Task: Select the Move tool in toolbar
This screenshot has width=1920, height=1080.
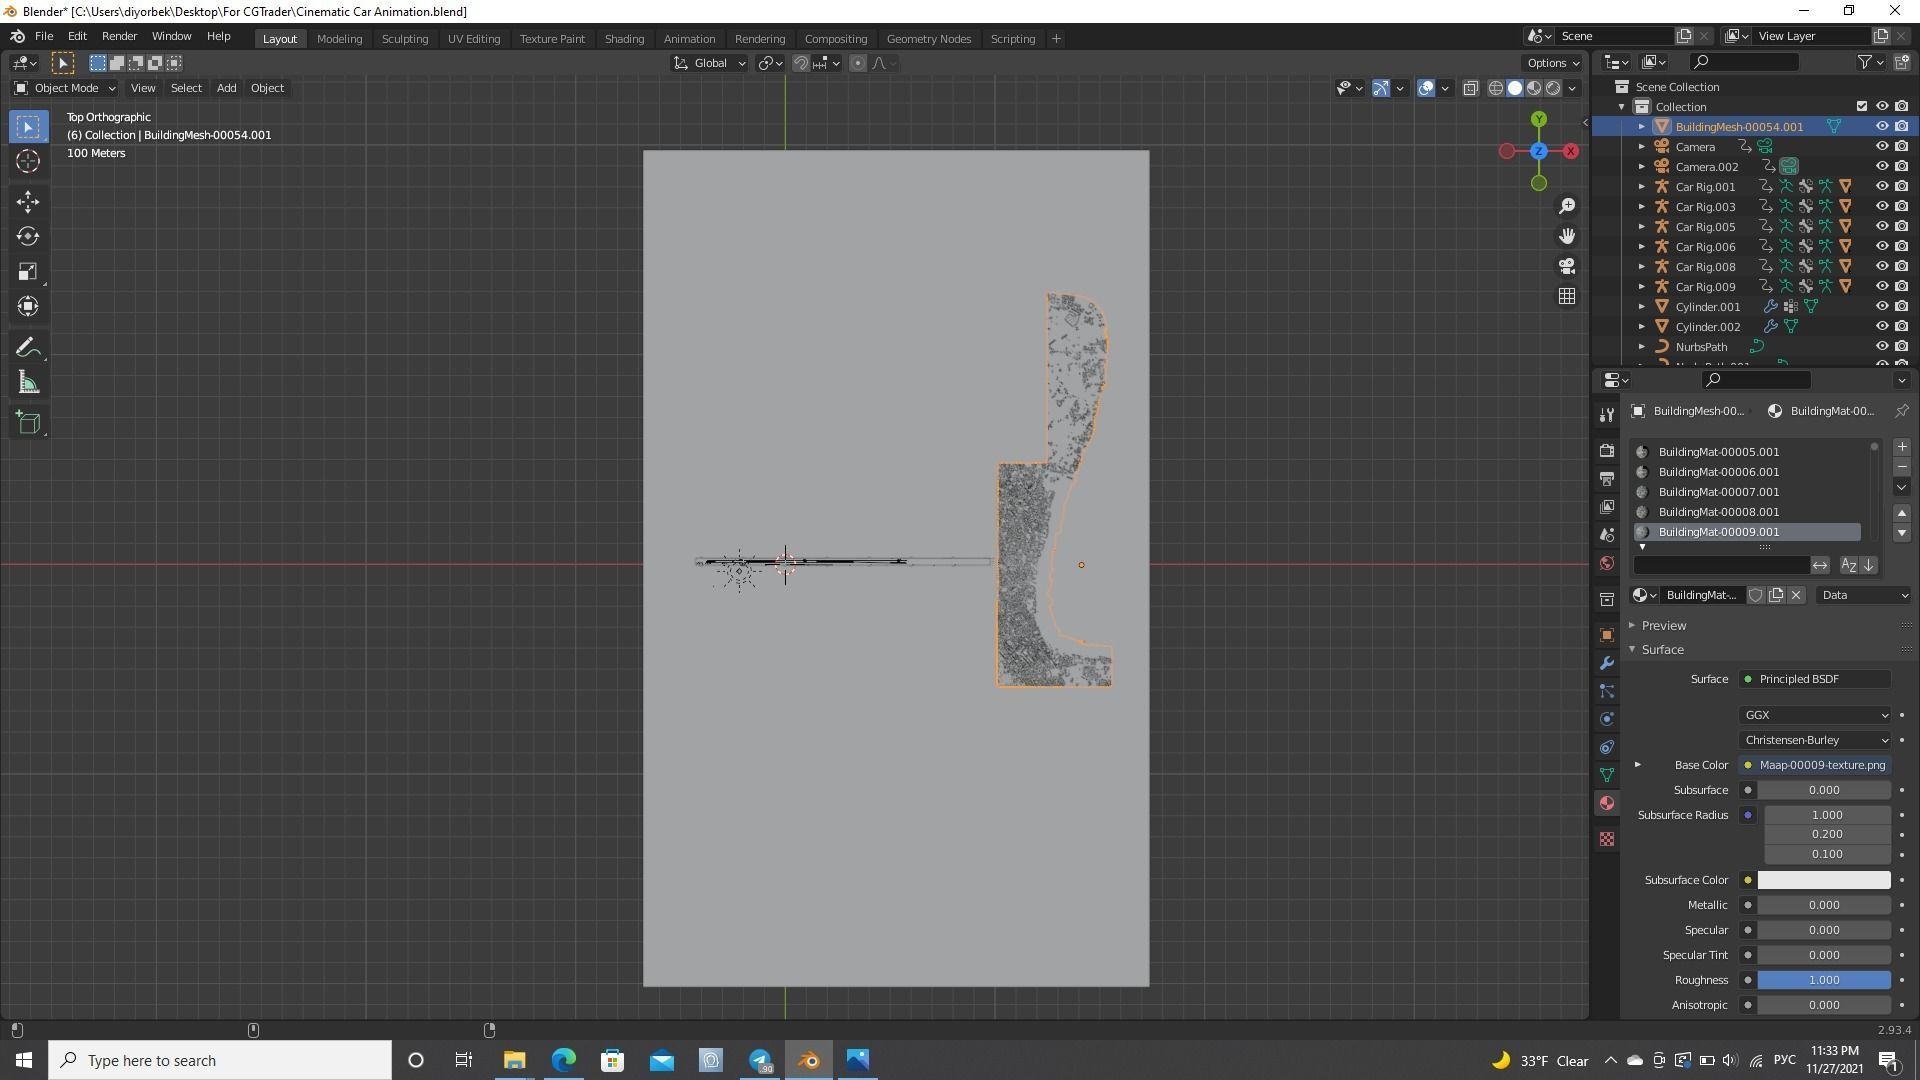Action: 28,201
